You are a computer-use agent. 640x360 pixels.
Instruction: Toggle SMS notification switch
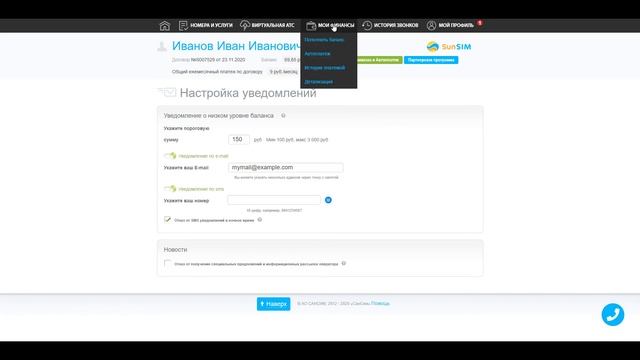(170, 189)
